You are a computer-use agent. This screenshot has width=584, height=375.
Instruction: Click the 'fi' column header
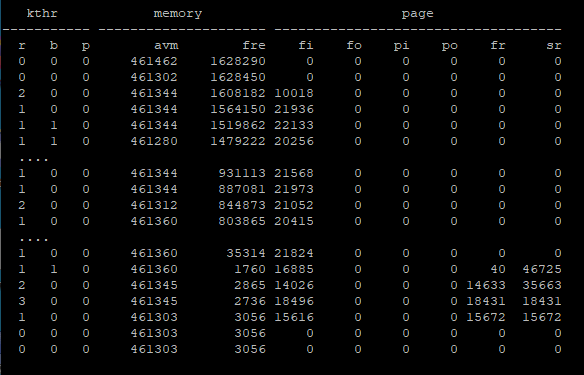tap(305, 45)
